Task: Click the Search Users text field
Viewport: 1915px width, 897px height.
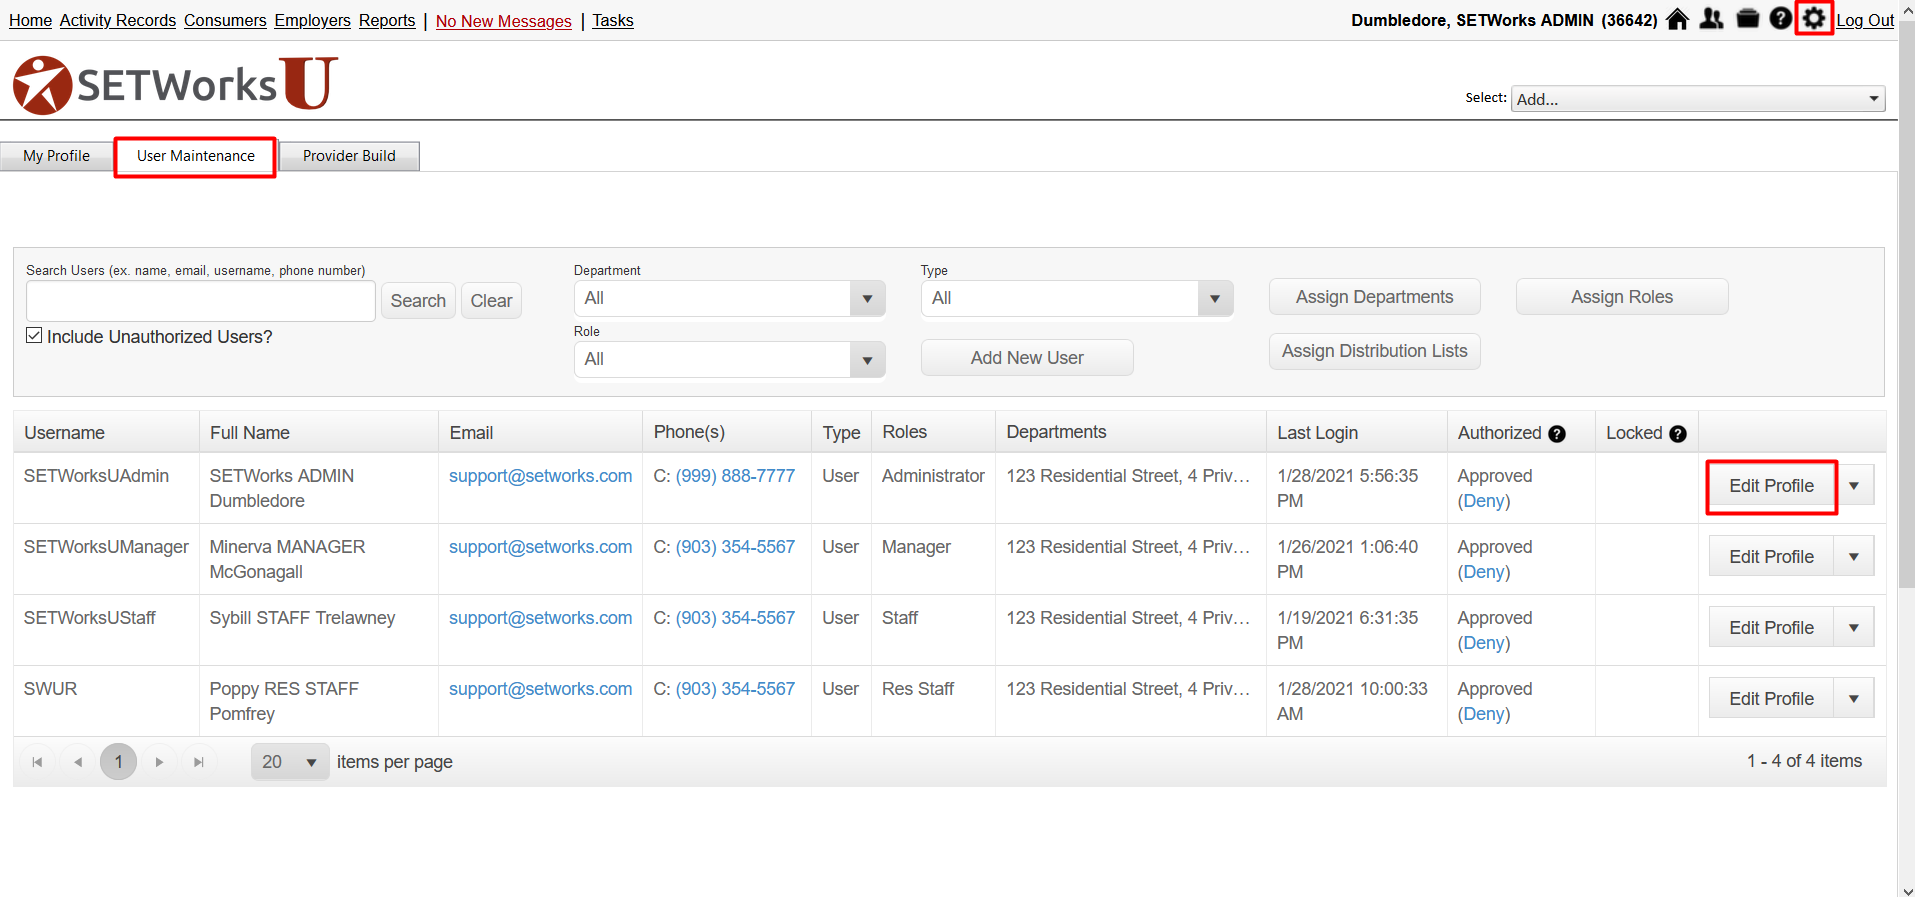Action: (x=201, y=301)
